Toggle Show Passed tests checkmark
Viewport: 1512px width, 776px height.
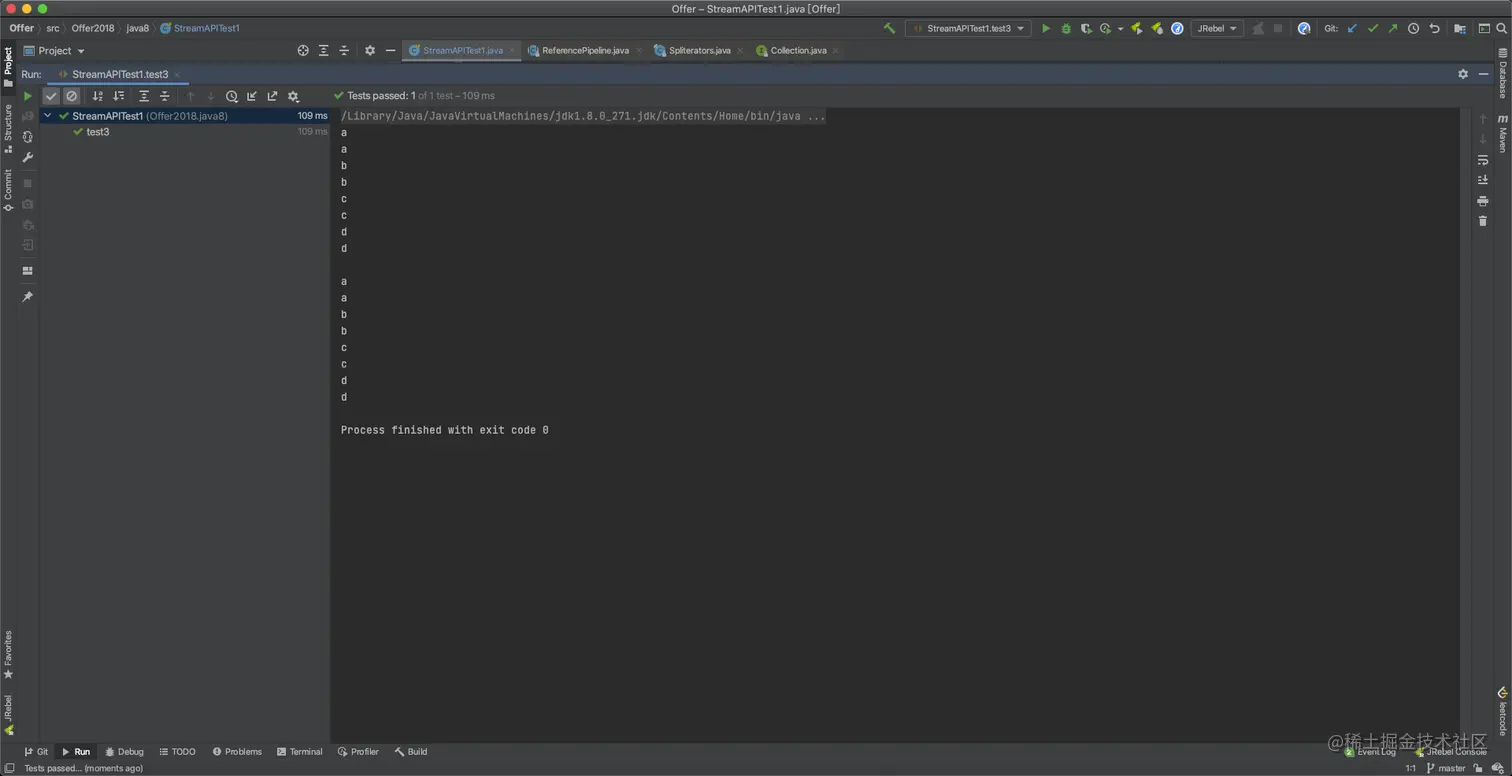pyautogui.click(x=51, y=96)
